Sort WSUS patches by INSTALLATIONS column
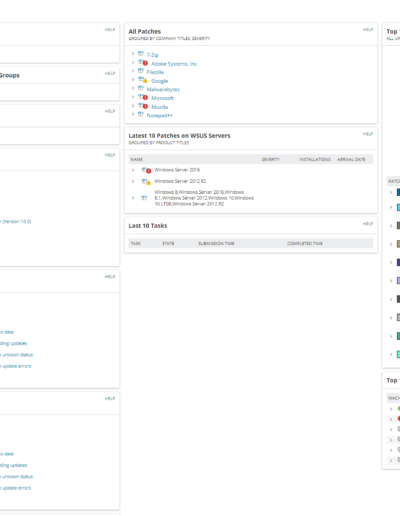 [315, 160]
